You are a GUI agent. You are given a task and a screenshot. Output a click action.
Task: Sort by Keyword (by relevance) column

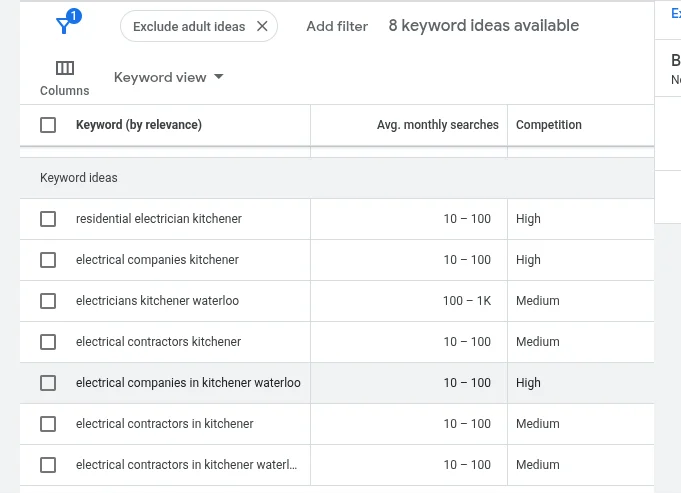139,125
